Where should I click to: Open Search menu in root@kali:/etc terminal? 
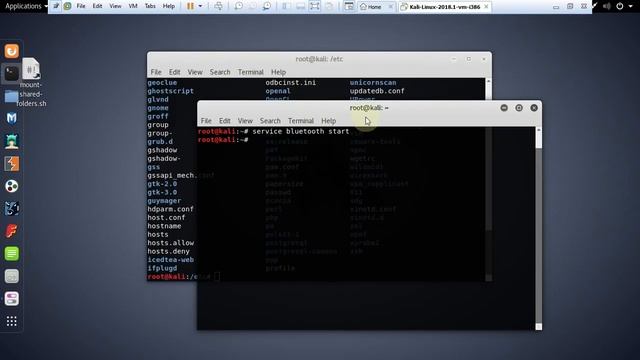pos(220,72)
